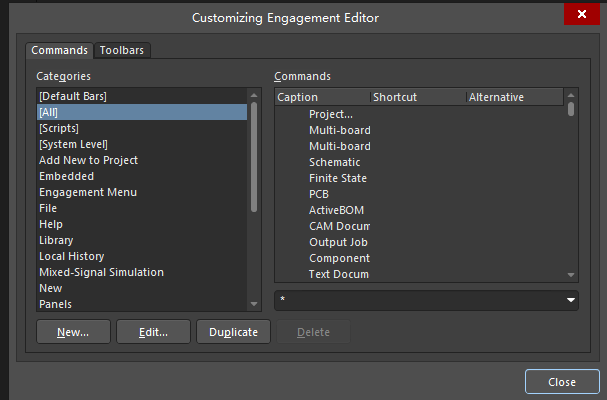Open the command filter dropdown arrow
Image resolution: width=607 pixels, height=400 pixels.
coord(571,300)
